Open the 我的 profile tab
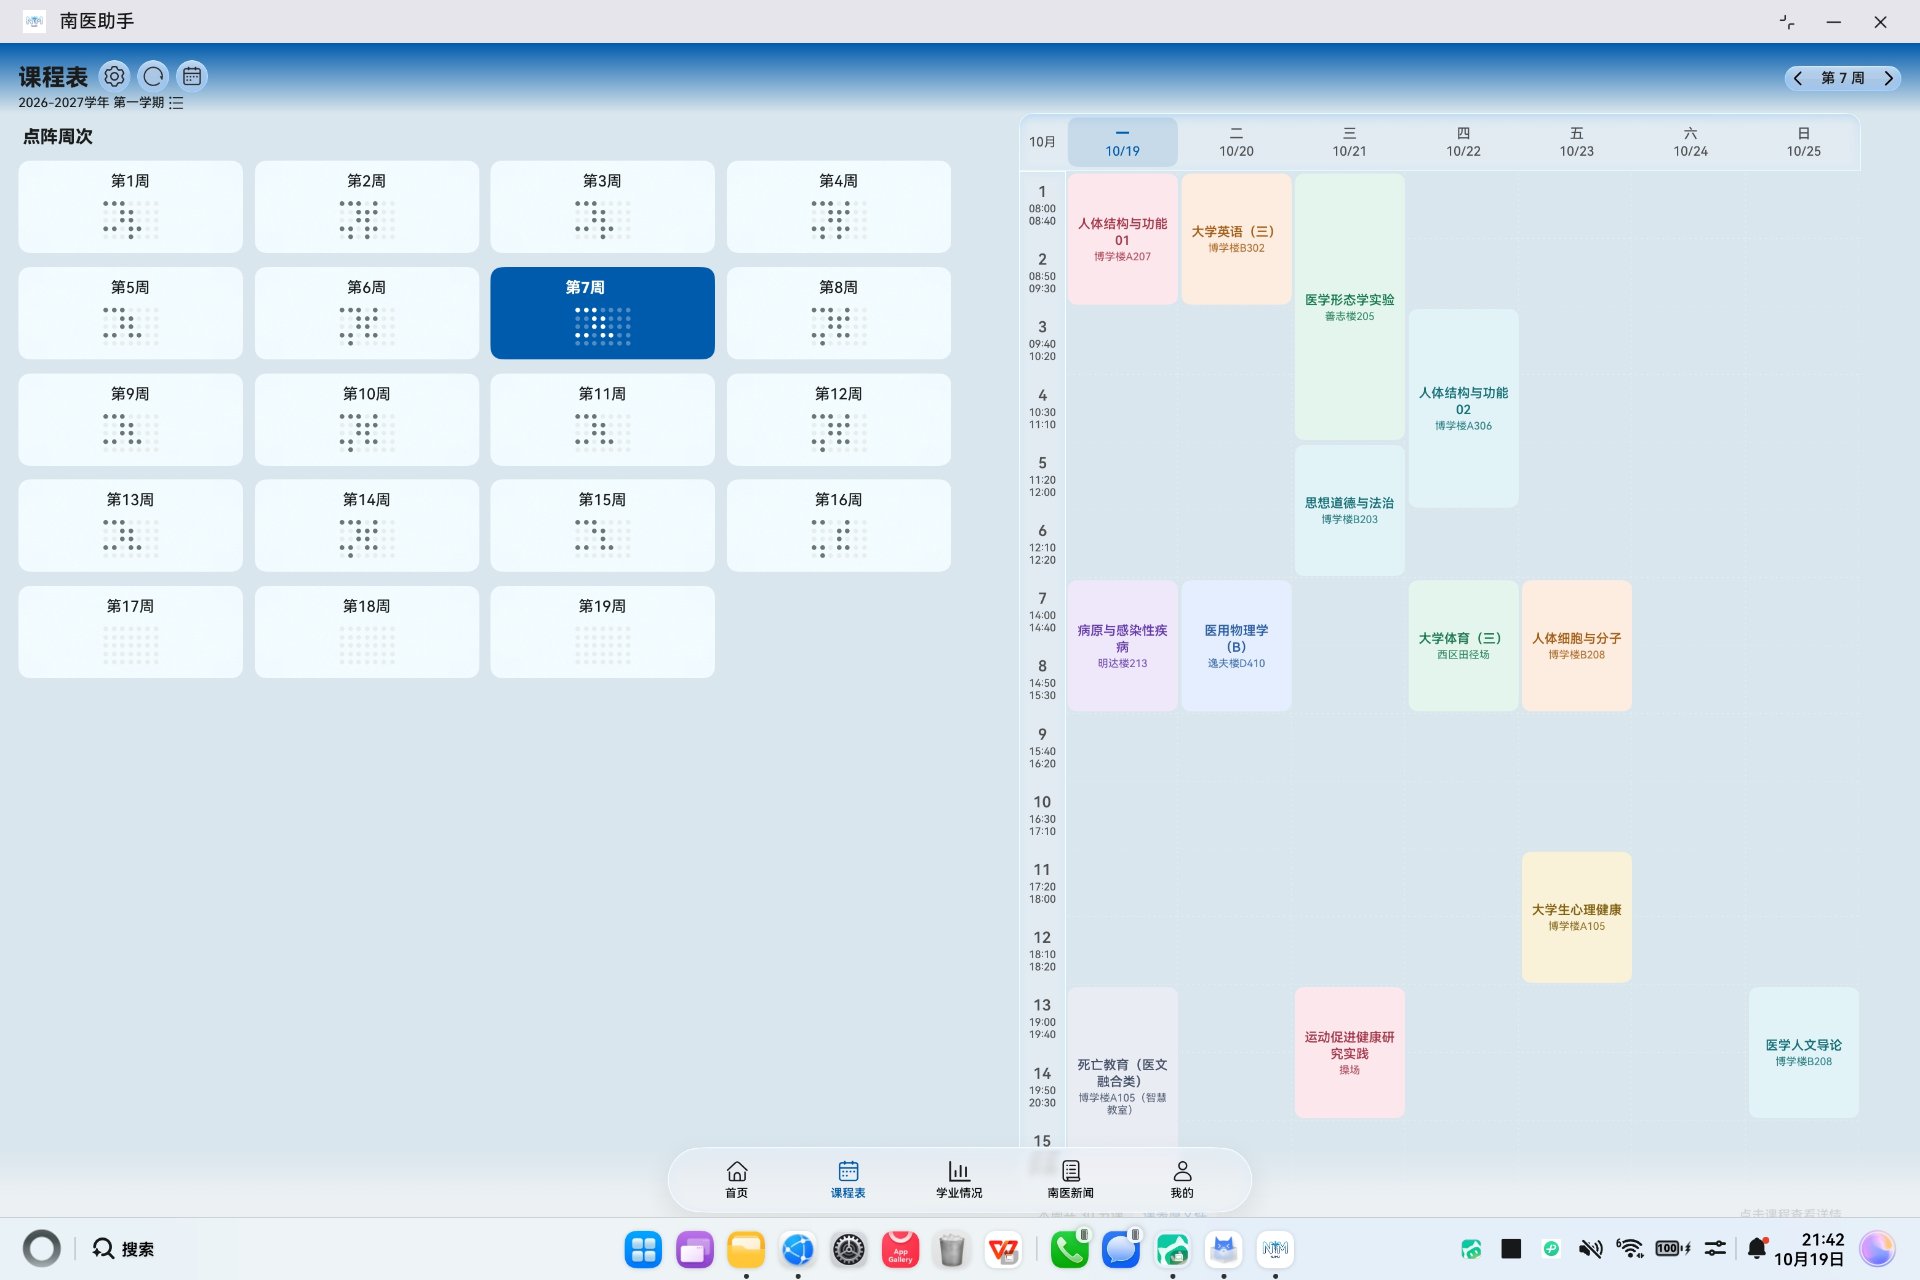This screenshot has height=1280, width=1920. click(1182, 1179)
